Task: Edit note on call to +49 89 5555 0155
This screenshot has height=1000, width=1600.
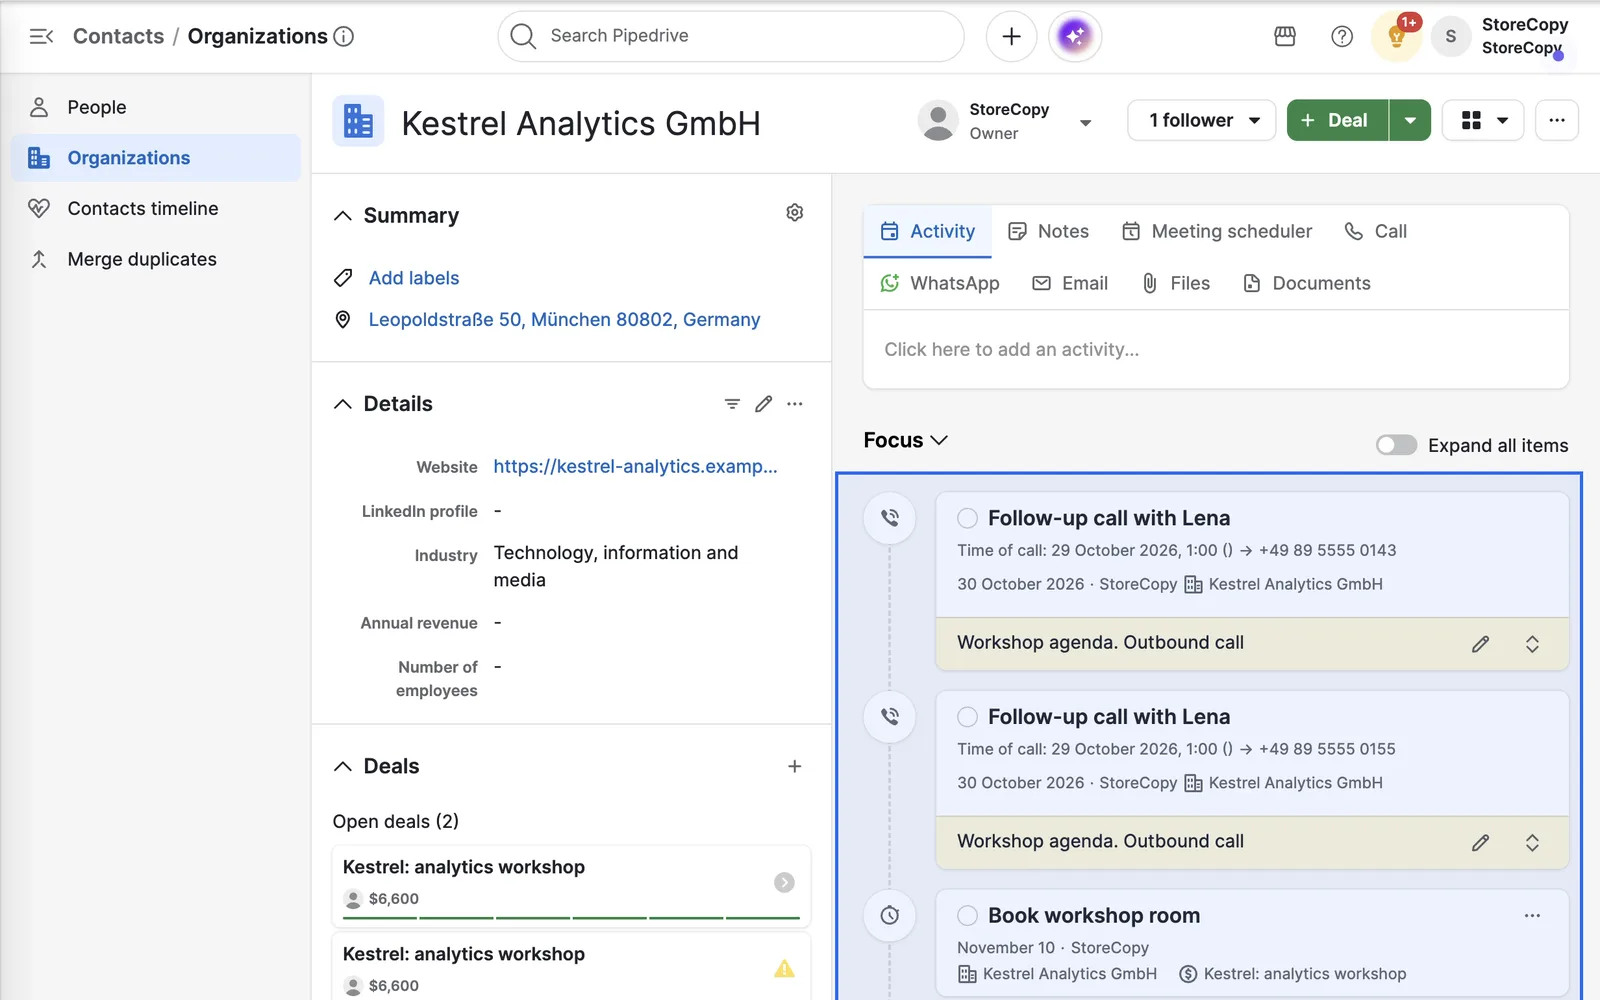Action: (x=1481, y=843)
